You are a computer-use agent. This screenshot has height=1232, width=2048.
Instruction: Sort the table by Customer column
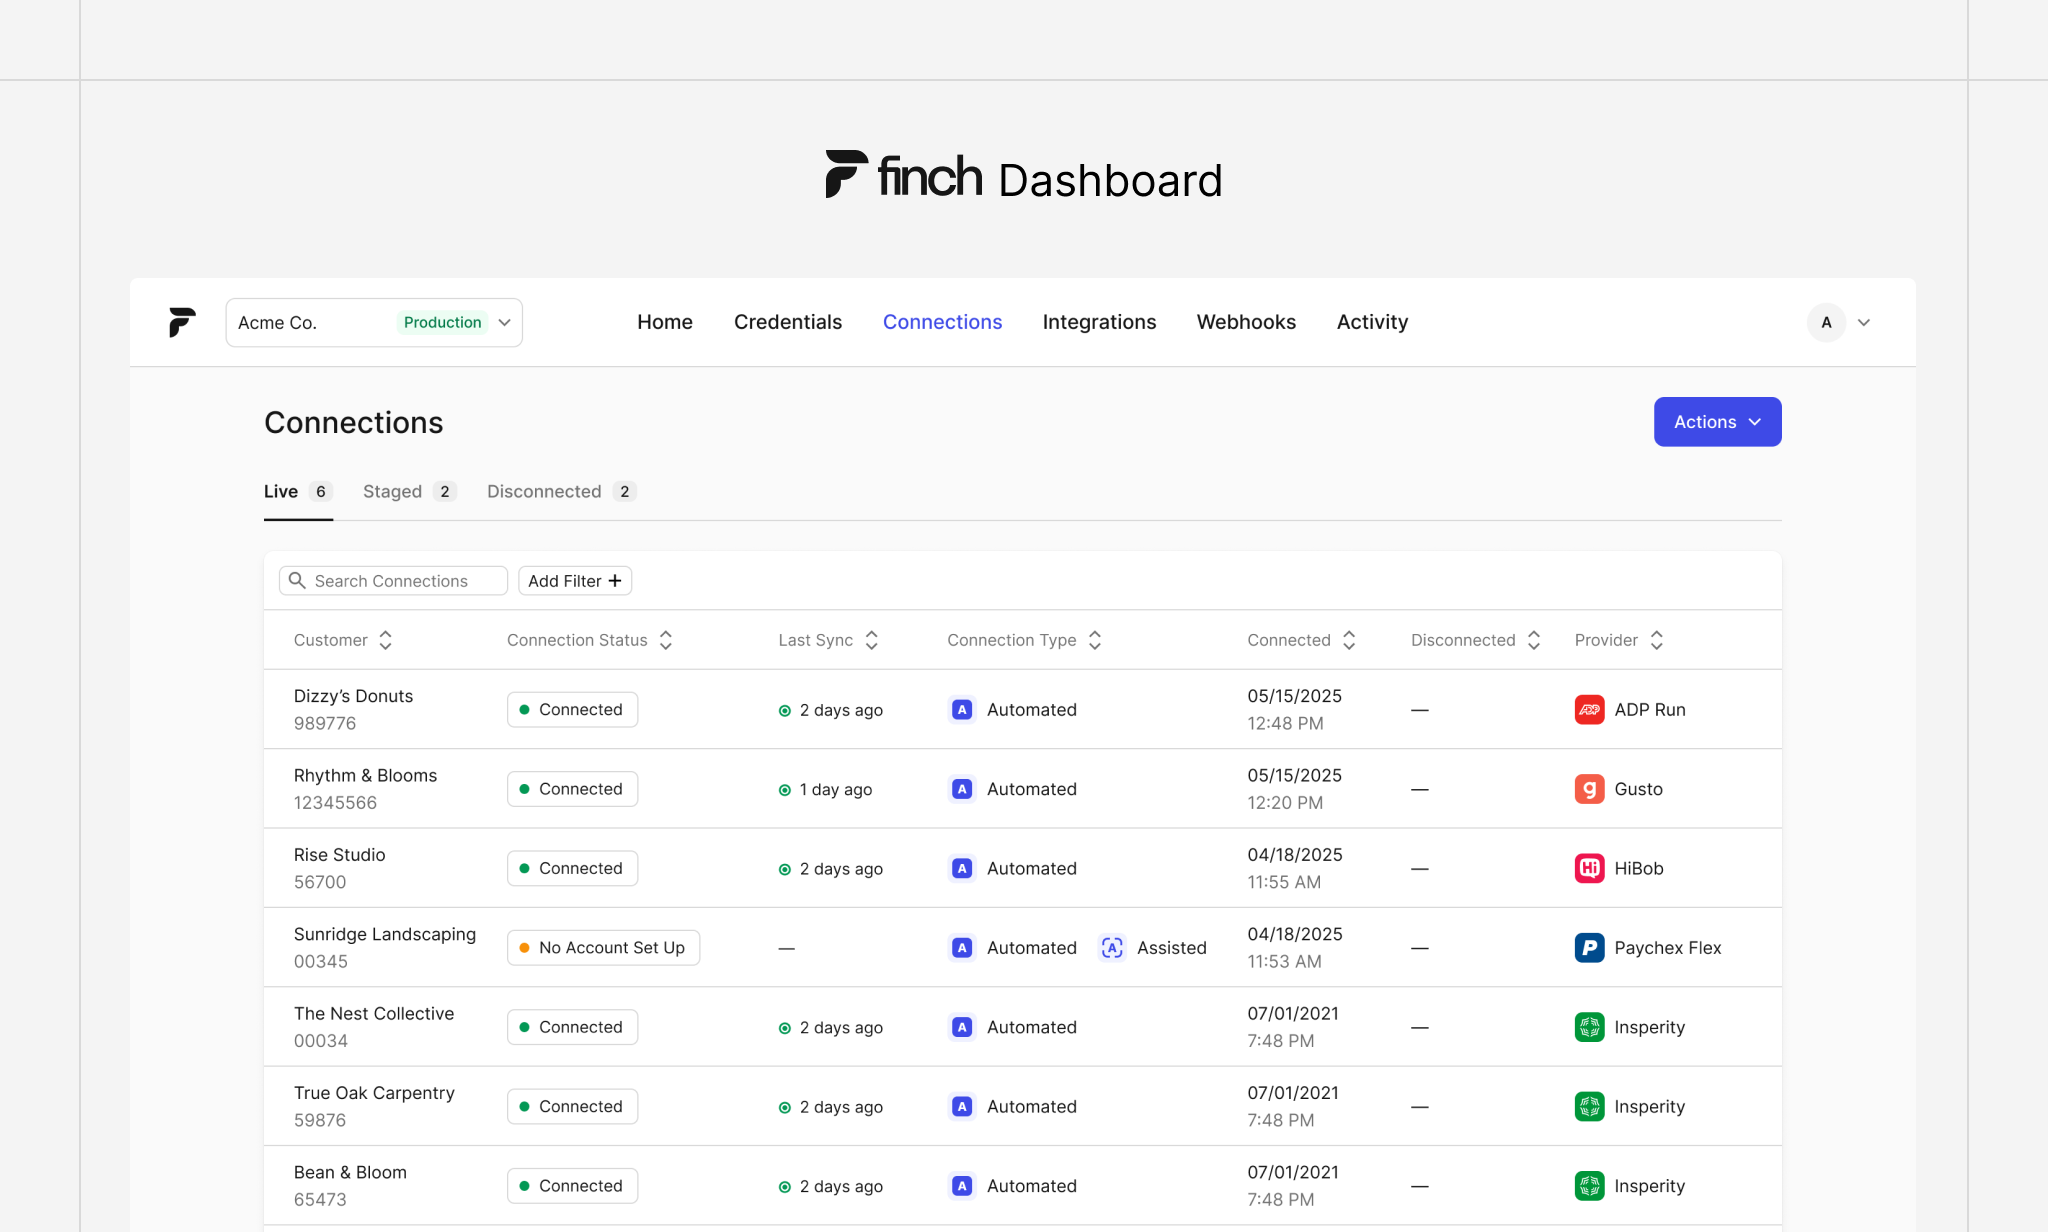[385, 640]
